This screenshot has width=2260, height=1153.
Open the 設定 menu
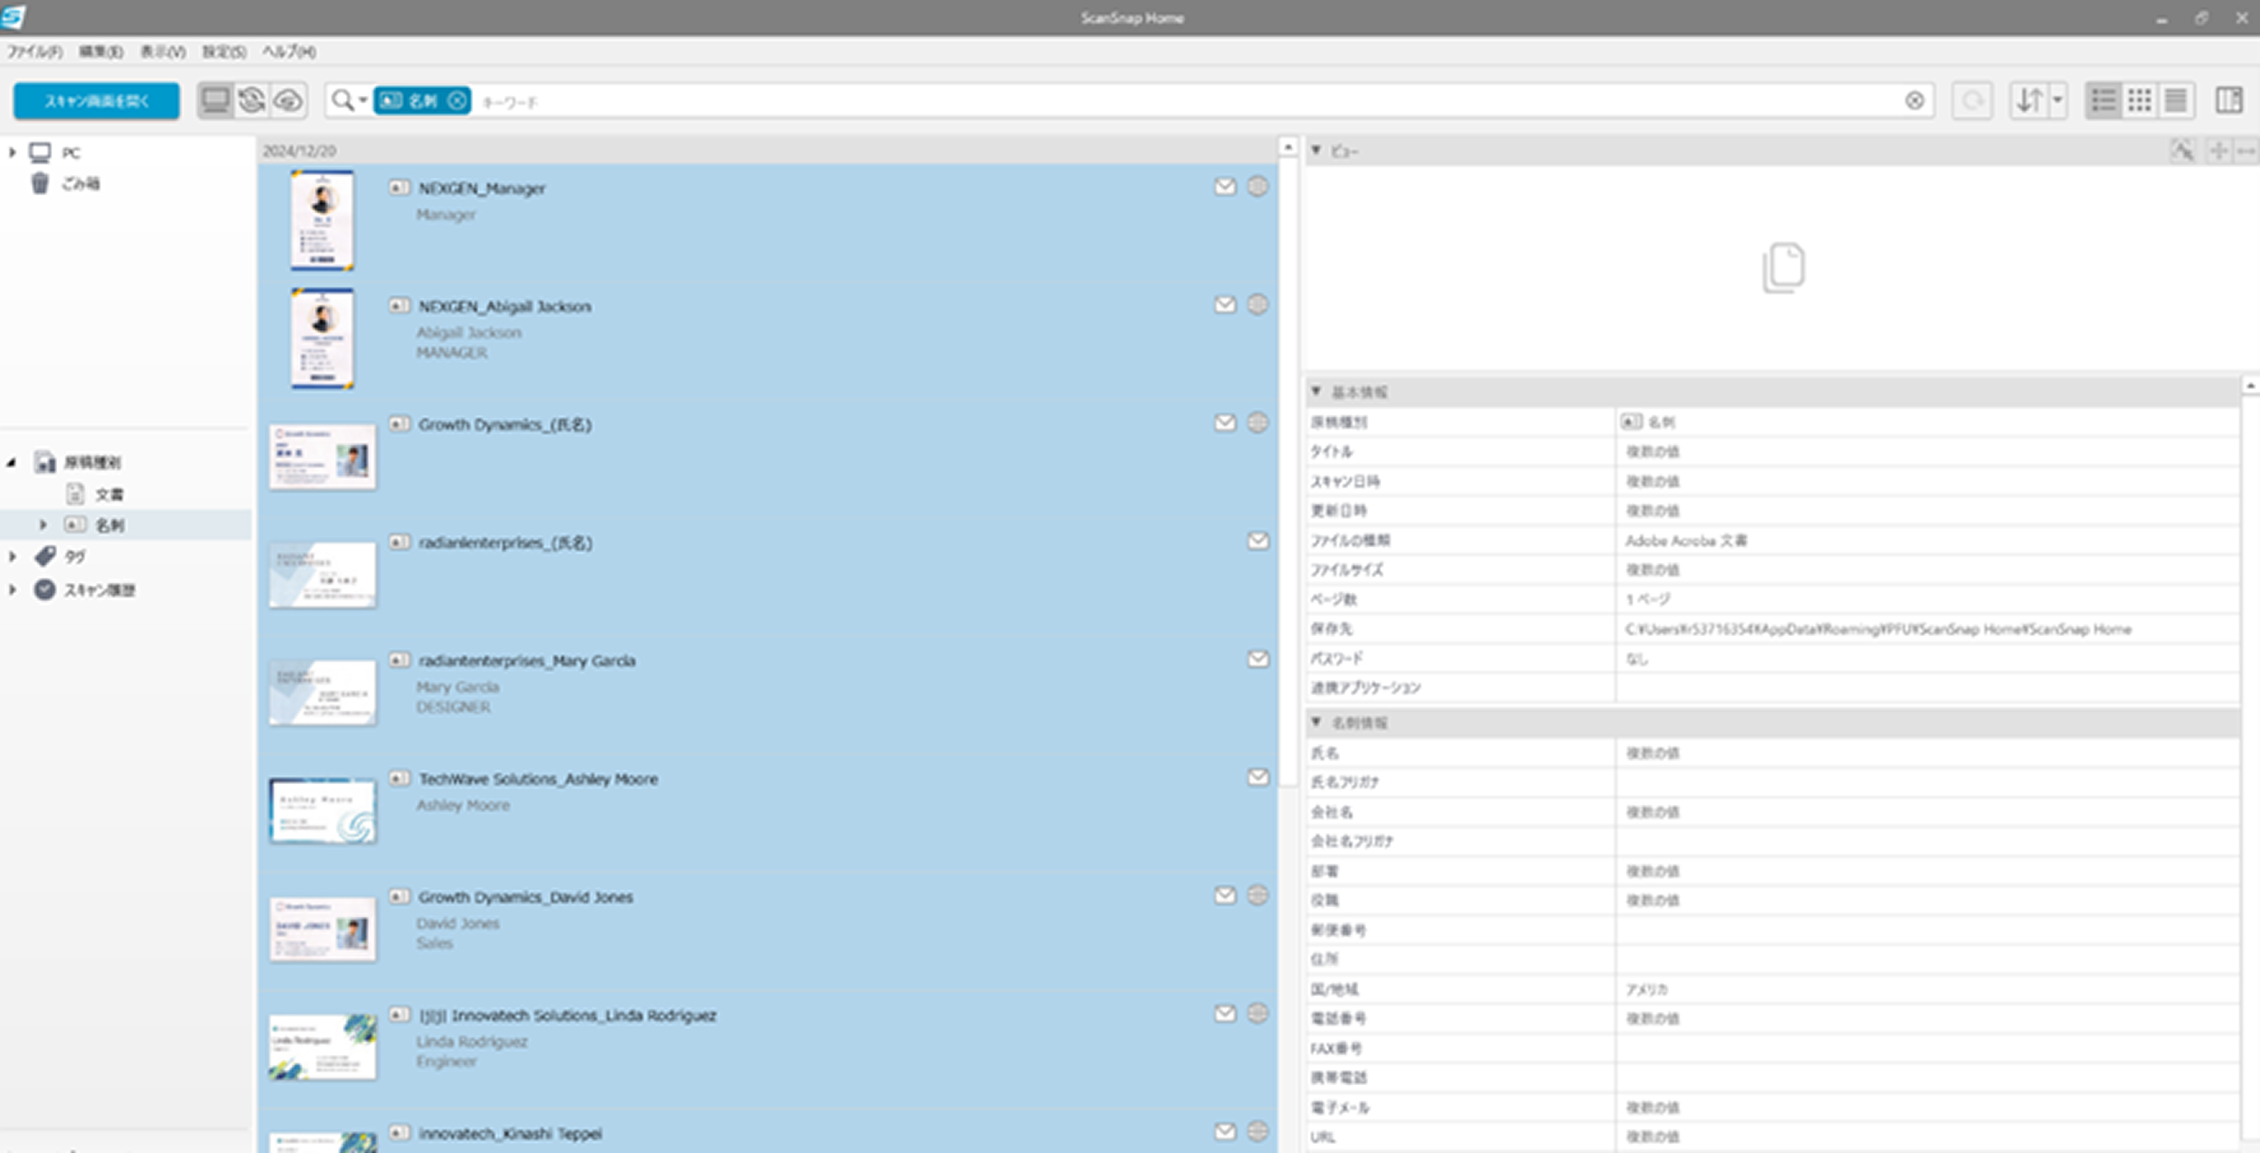pyautogui.click(x=224, y=51)
